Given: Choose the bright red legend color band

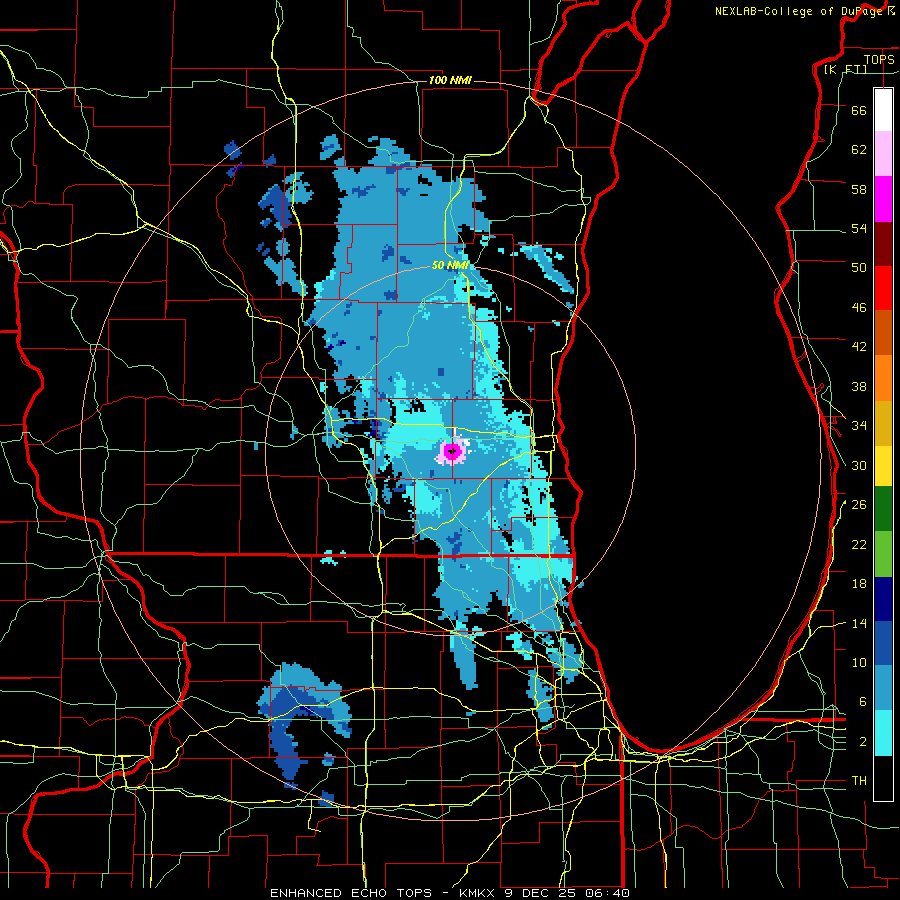Looking at the screenshot, I should [883, 288].
